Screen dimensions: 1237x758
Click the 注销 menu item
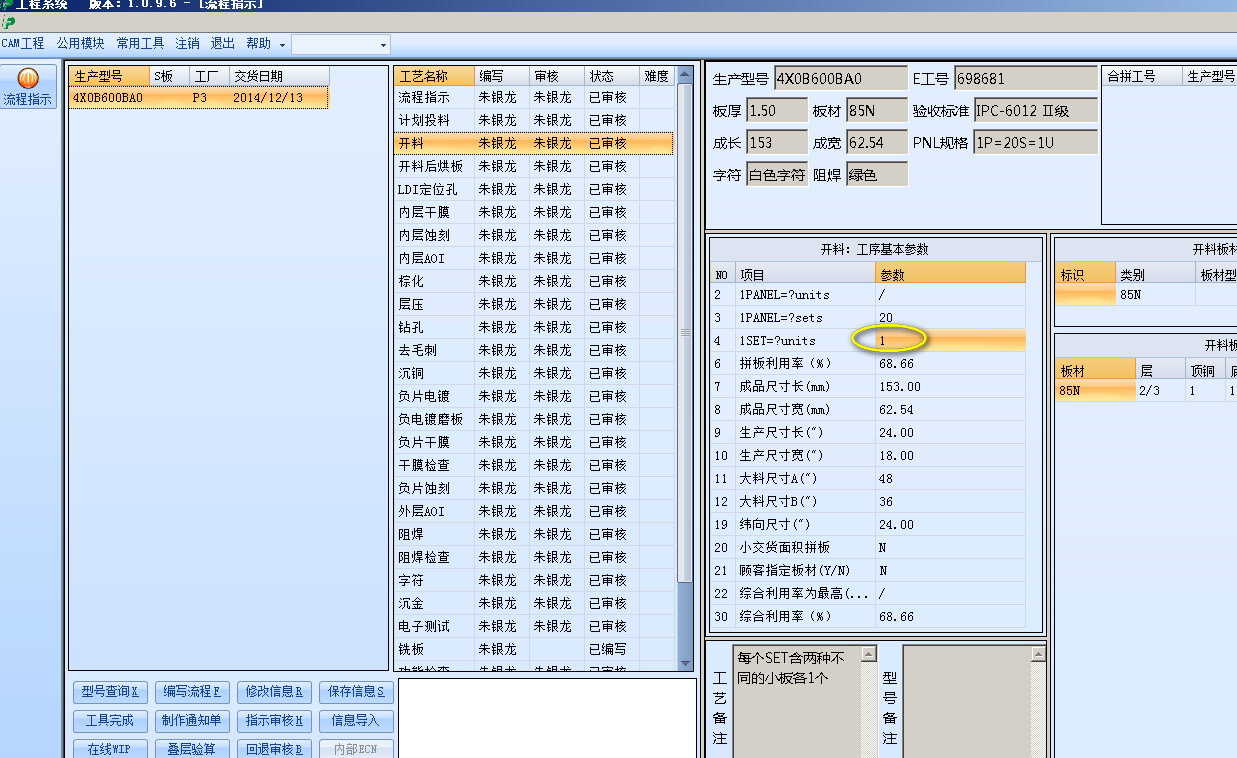[187, 44]
